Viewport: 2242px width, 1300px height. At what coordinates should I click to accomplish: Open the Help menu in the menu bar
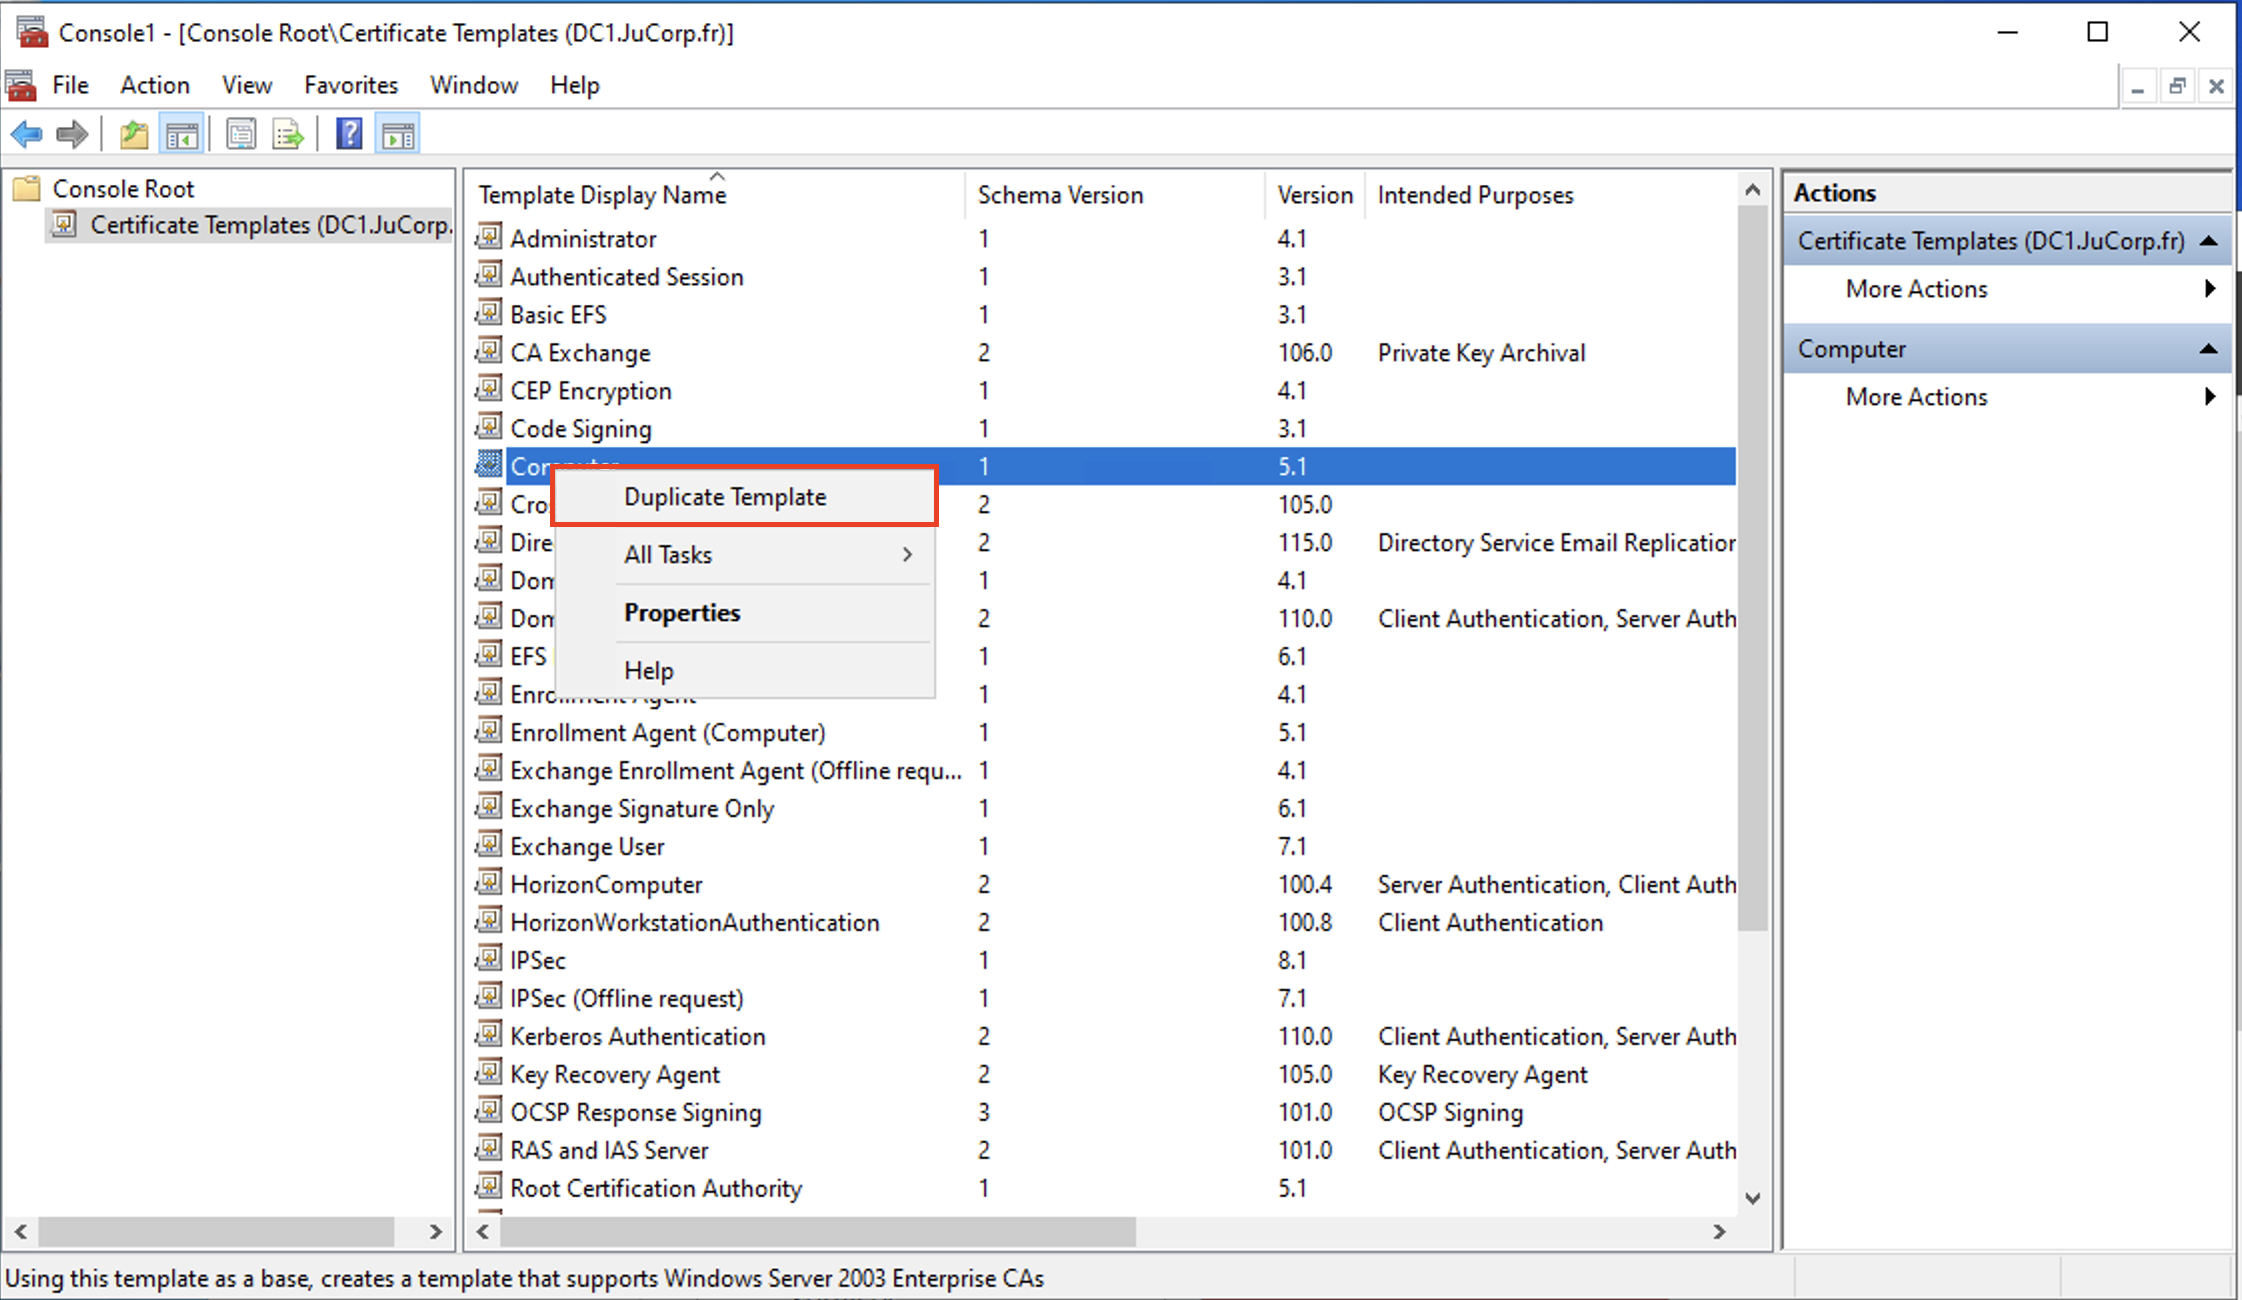coord(575,85)
